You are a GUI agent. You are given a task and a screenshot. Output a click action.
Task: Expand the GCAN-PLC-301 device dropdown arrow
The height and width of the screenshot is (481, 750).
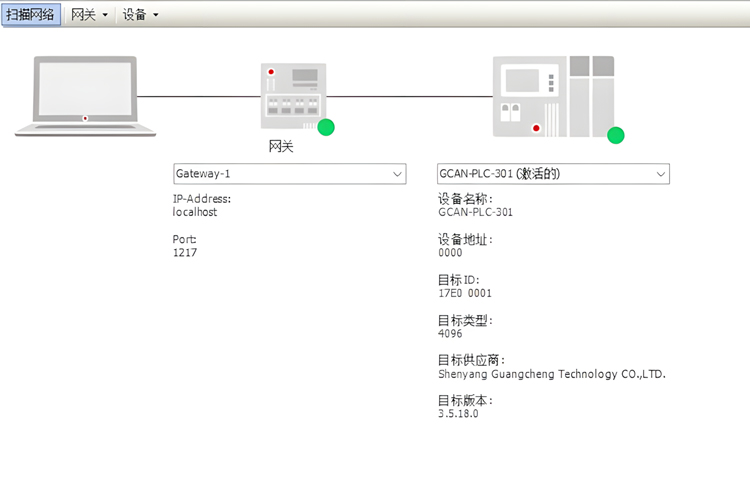660,174
